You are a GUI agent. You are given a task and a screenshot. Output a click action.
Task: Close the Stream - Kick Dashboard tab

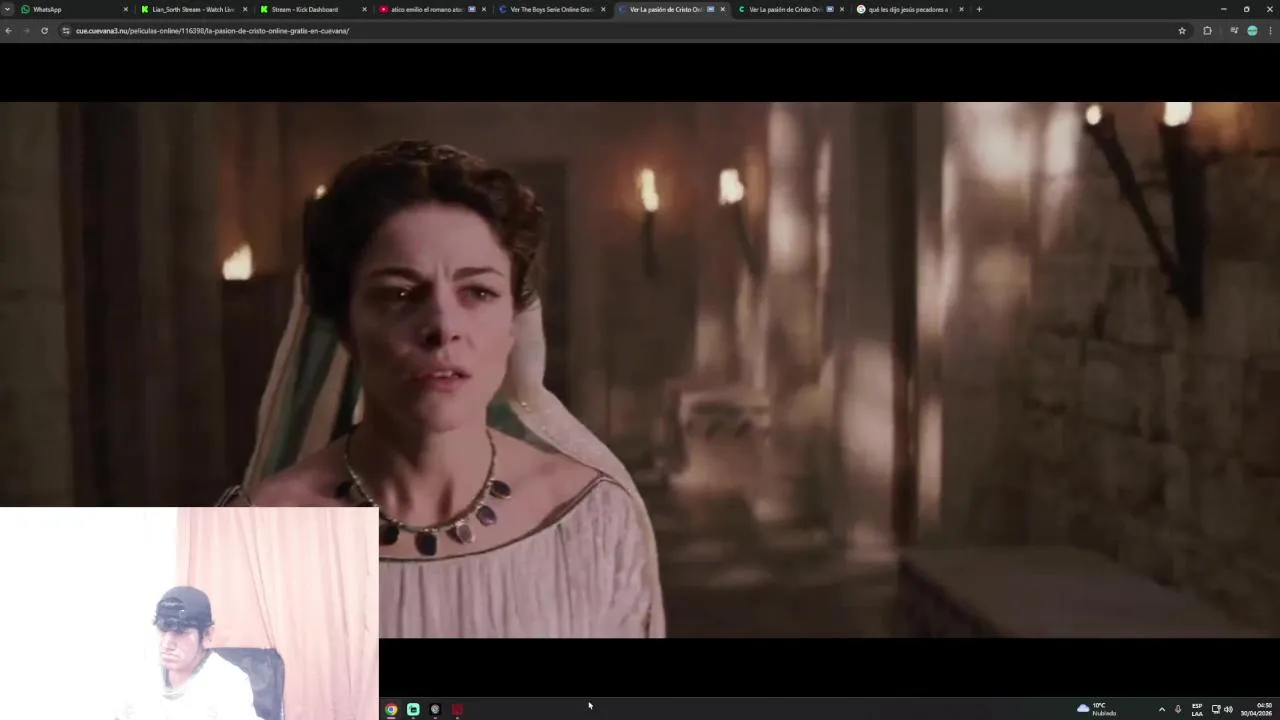[x=364, y=9]
